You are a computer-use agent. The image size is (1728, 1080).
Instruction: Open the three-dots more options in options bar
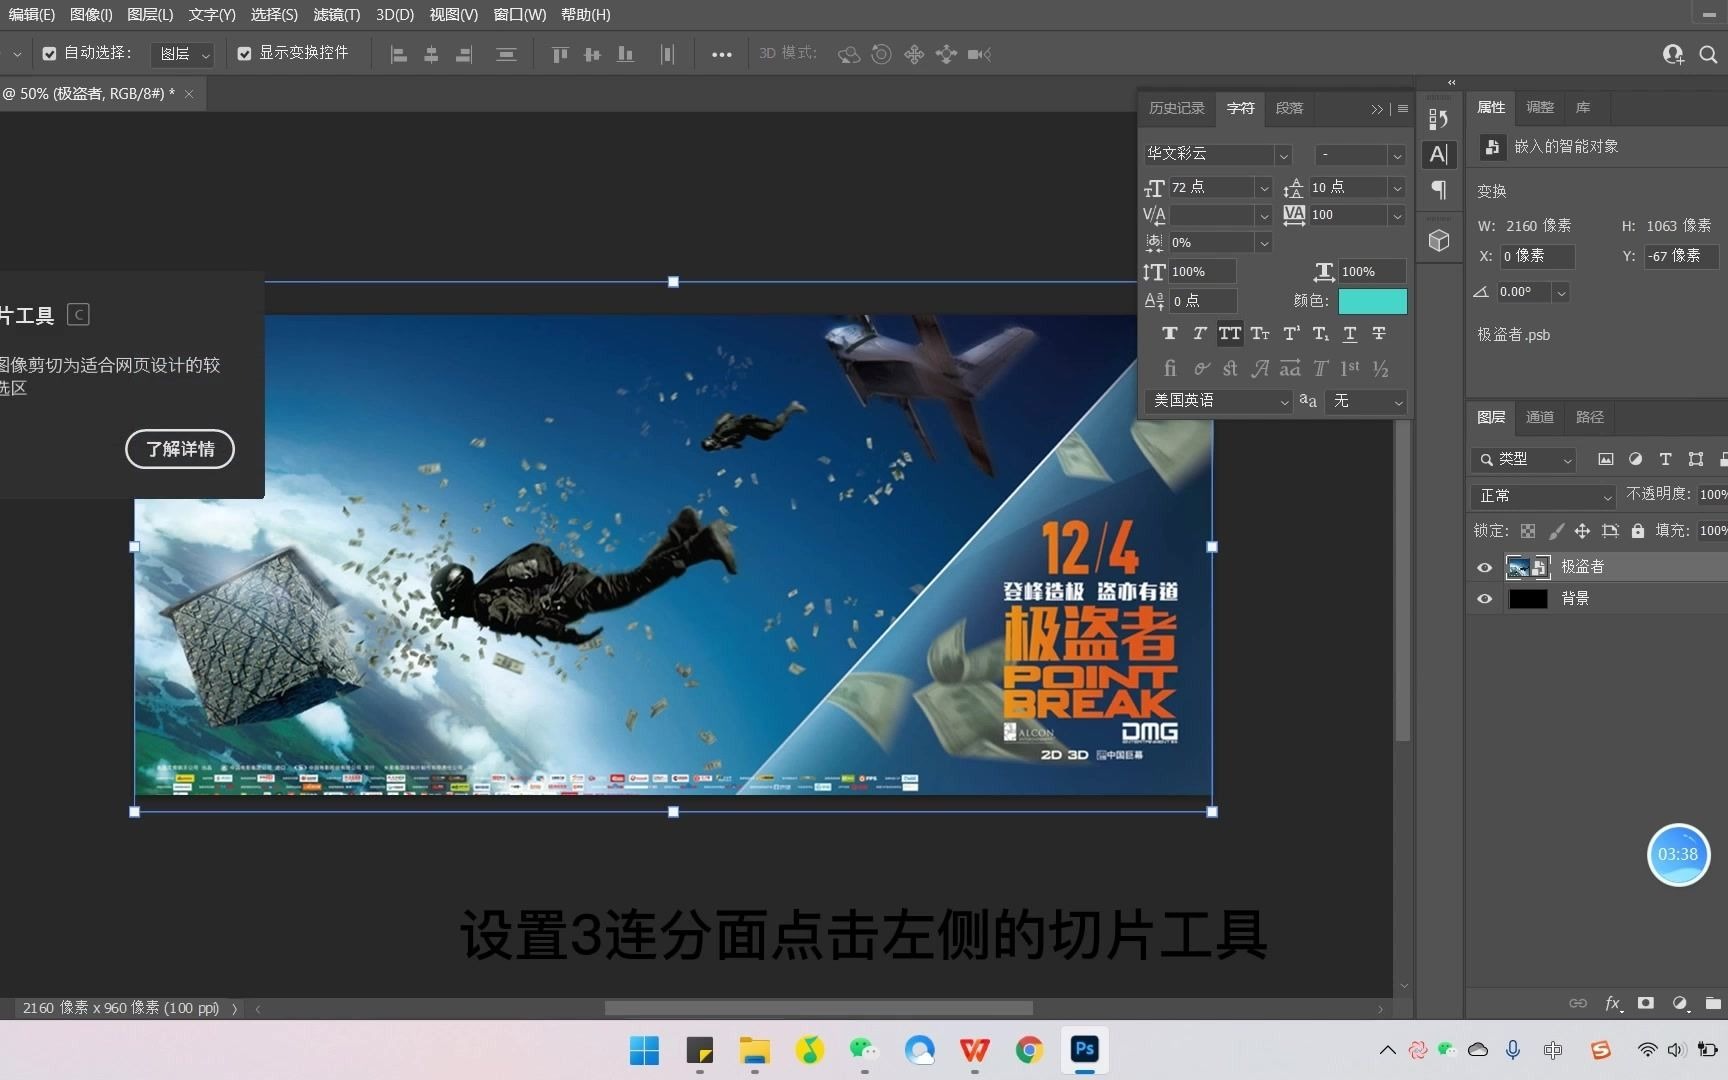pyautogui.click(x=722, y=55)
